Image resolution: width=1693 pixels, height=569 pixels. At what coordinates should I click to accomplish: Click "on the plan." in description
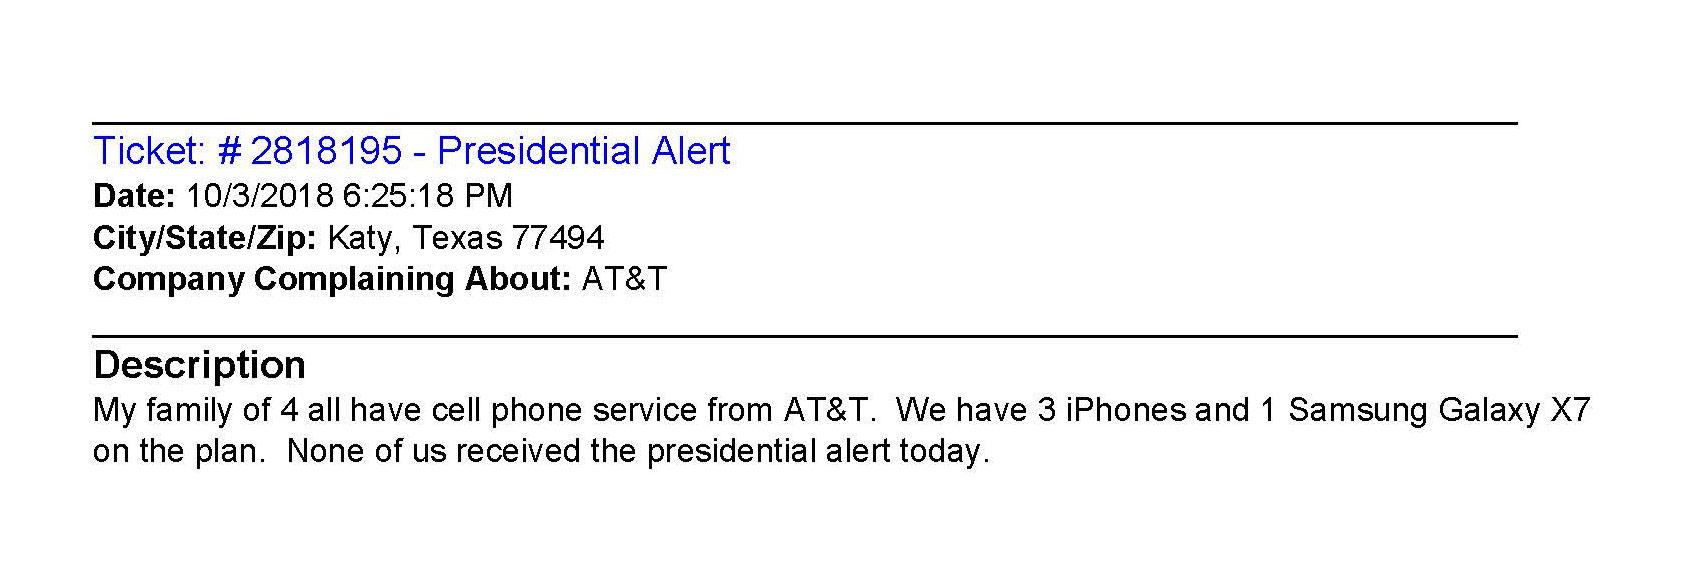pos(179,451)
